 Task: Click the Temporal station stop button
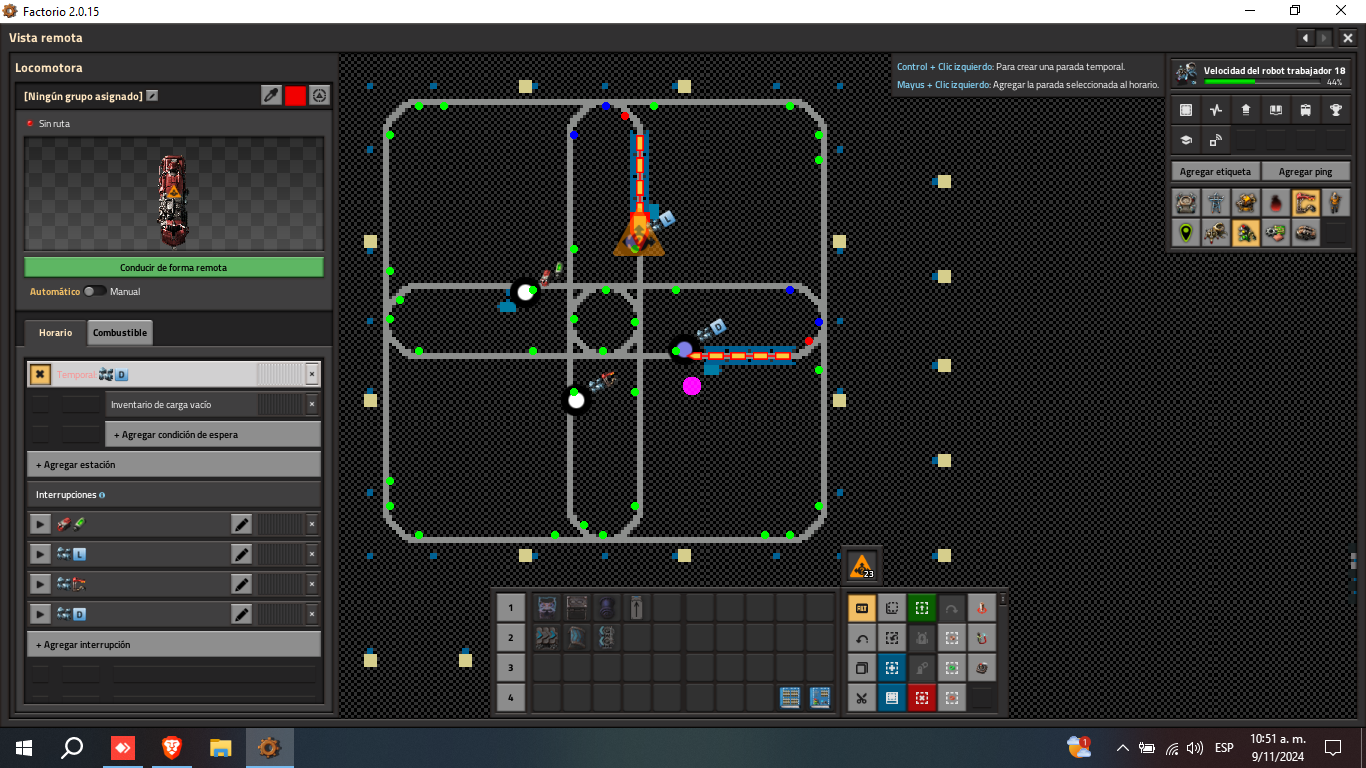(39, 374)
